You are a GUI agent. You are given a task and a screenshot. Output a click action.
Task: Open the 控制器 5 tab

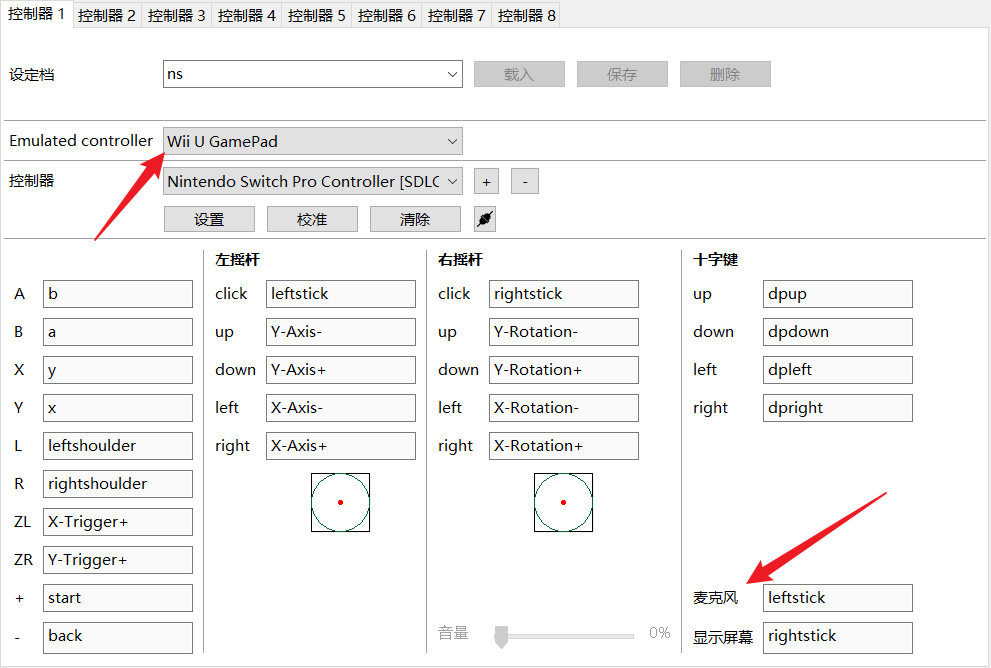point(317,15)
